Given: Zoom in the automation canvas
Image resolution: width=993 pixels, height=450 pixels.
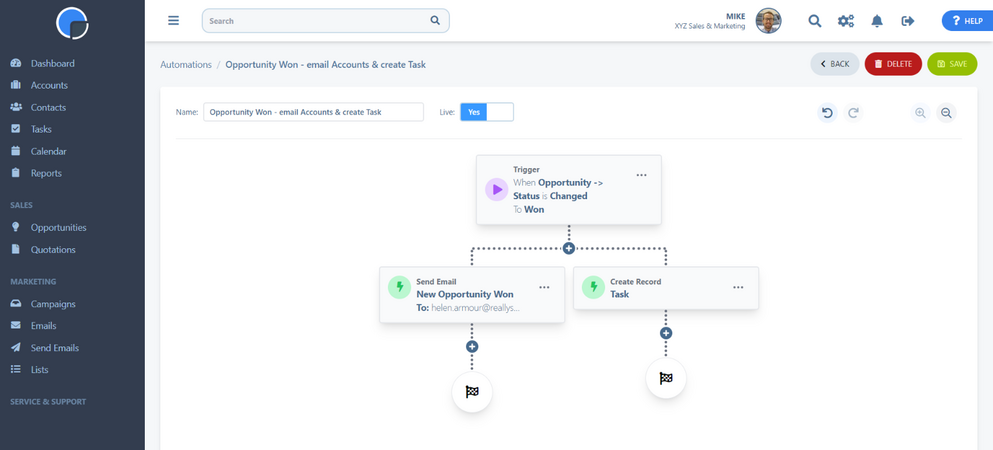Looking at the screenshot, I should point(920,113).
